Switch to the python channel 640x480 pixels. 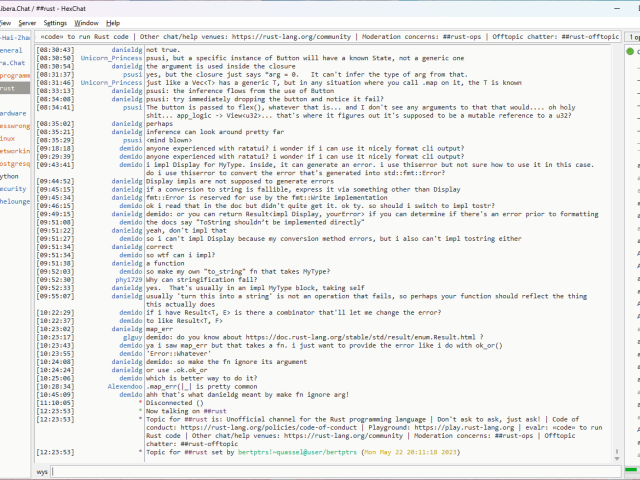click(10, 175)
